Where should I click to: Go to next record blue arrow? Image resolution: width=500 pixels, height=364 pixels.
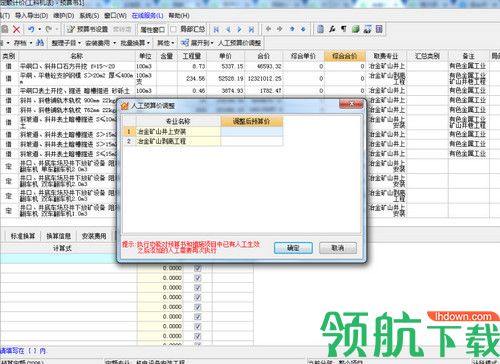pyautogui.click(x=239, y=29)
